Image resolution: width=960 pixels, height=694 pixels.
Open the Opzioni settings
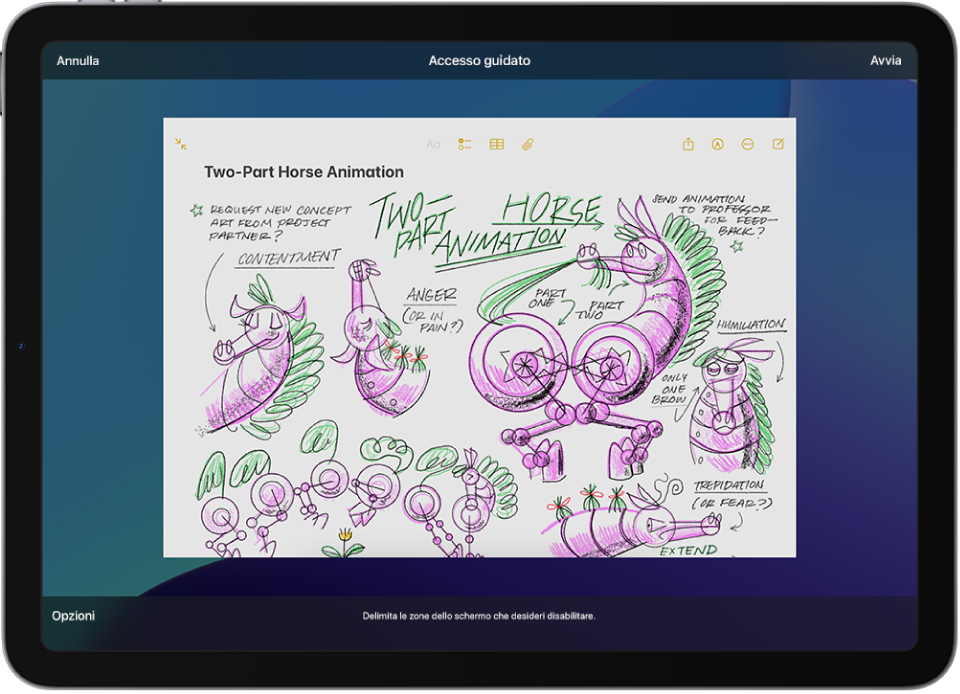click(x=73, y=616)
